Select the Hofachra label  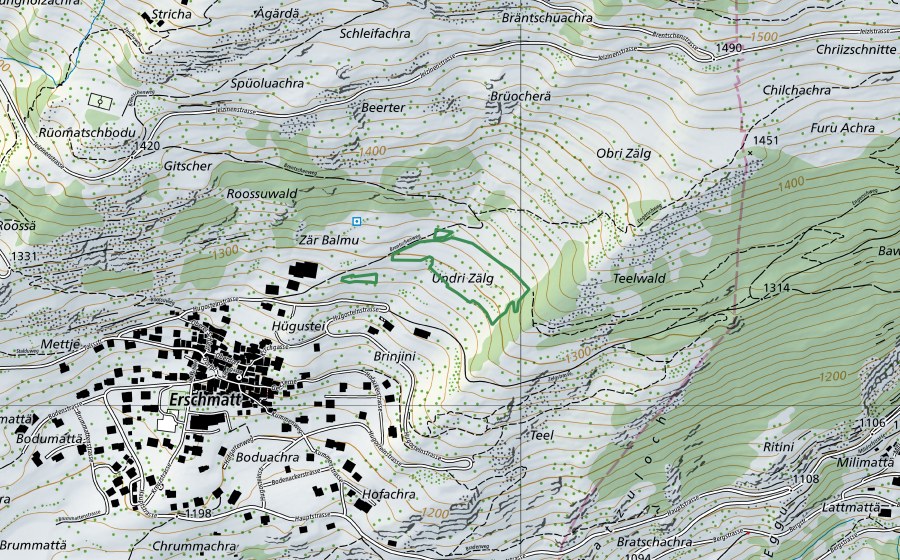pyautogui.click(x=389, y=494)
